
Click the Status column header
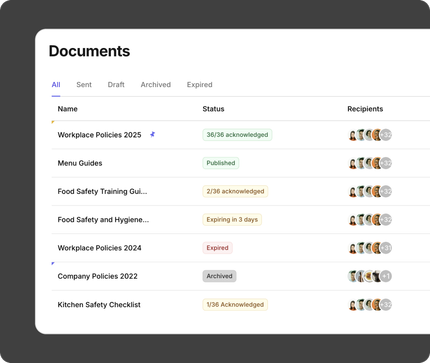click(x=213, y=109)
